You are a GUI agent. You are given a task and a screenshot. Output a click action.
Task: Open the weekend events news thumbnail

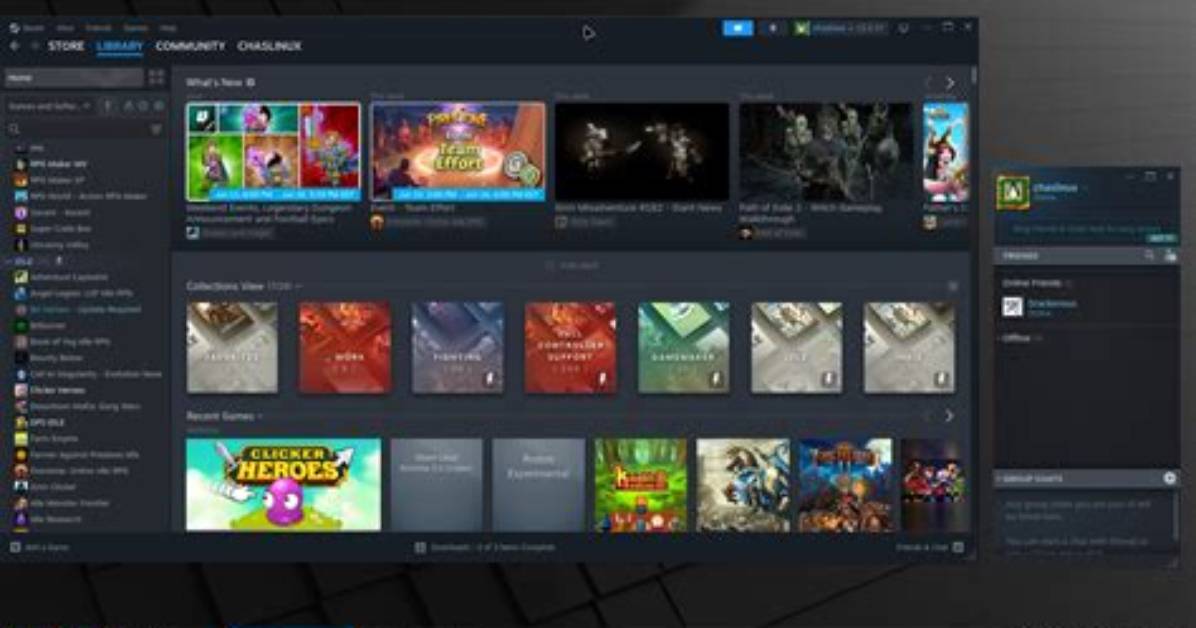click(x=273, y=152)
